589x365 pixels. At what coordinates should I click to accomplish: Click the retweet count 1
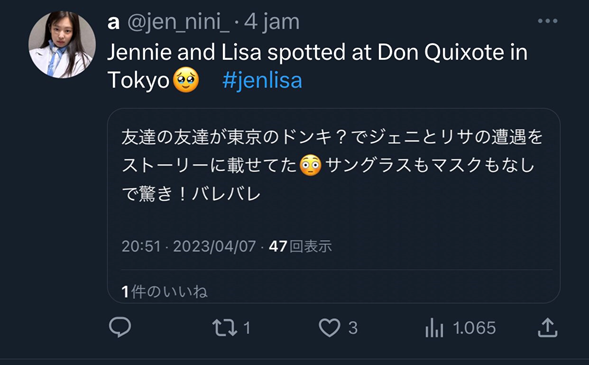247,328
